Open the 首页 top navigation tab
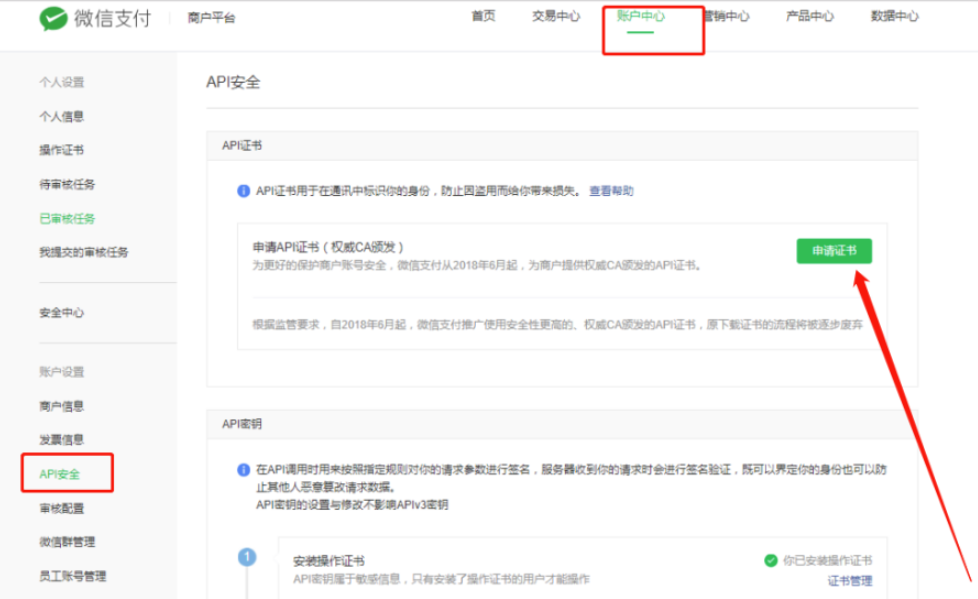This screenshot has width=978, height=599. point(483,16)
